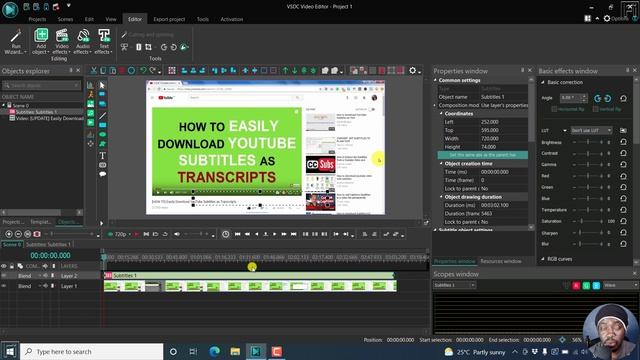Jump to the timeline start
Screen dimensions: 640x360
coord(238,234)
